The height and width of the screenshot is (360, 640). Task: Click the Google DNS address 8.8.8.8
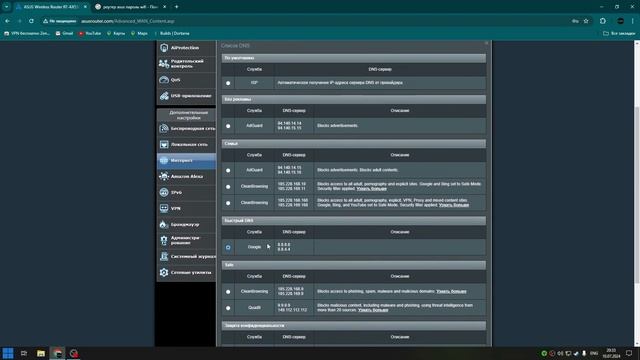[x=284, y=245]
